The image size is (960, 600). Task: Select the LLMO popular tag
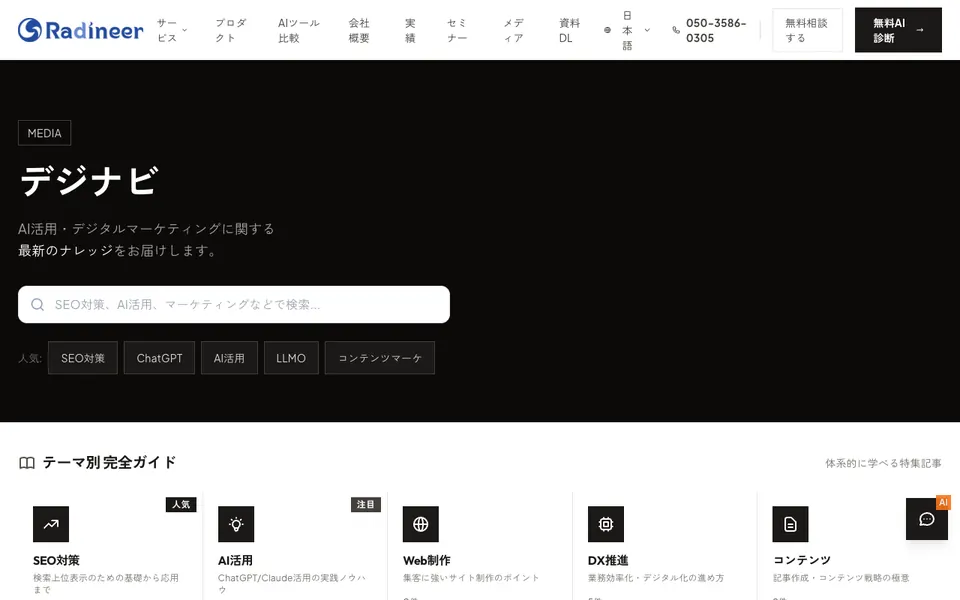[291, 358]
